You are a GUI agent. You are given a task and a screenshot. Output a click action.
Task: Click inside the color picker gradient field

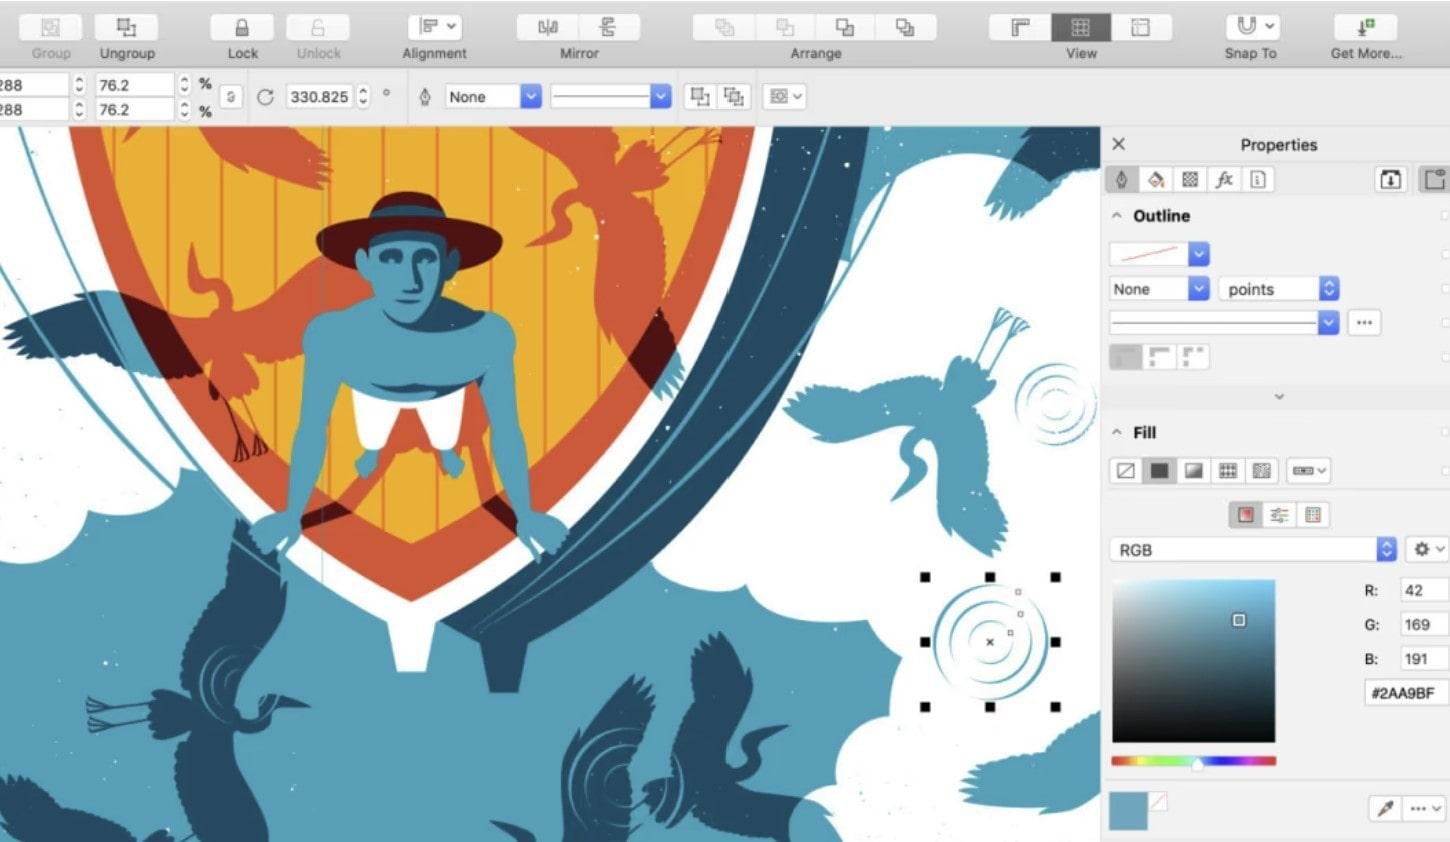pyautogui.click(x=1194, y=661)
